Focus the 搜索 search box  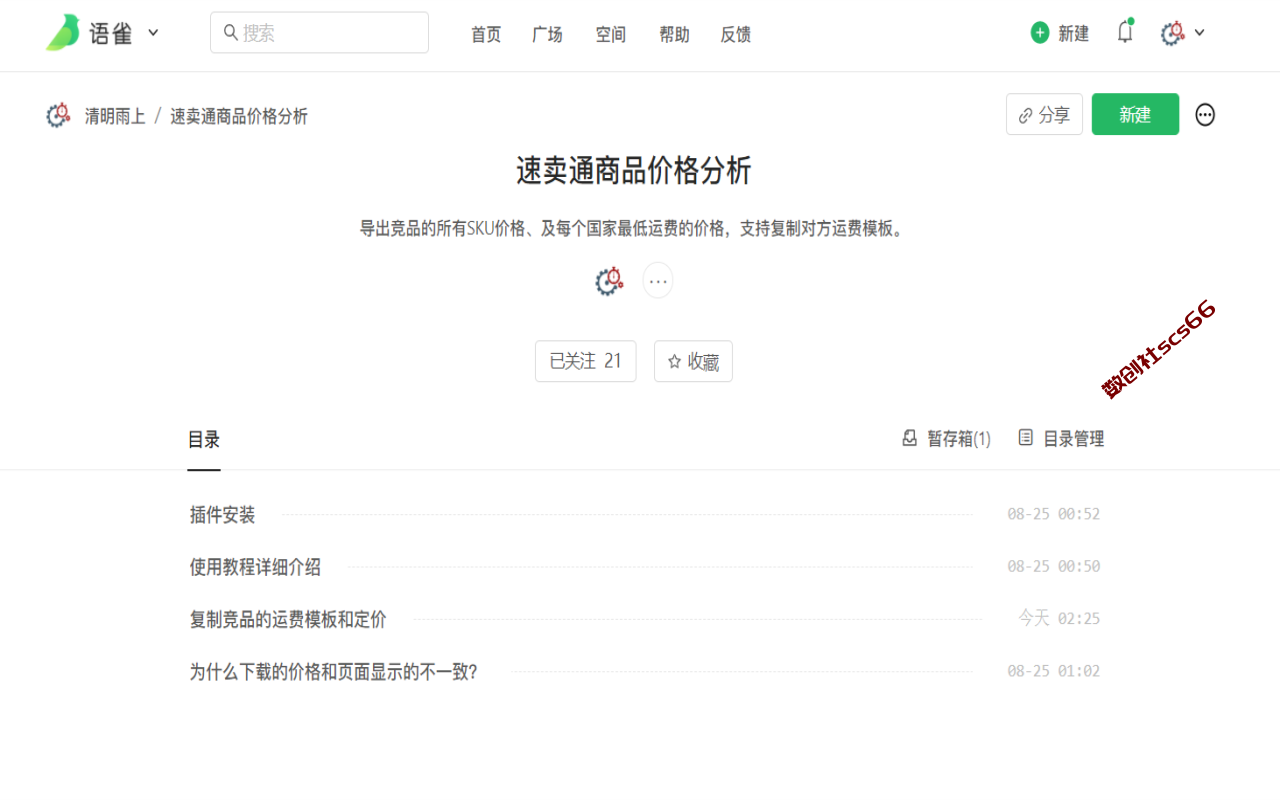point(319,33)
